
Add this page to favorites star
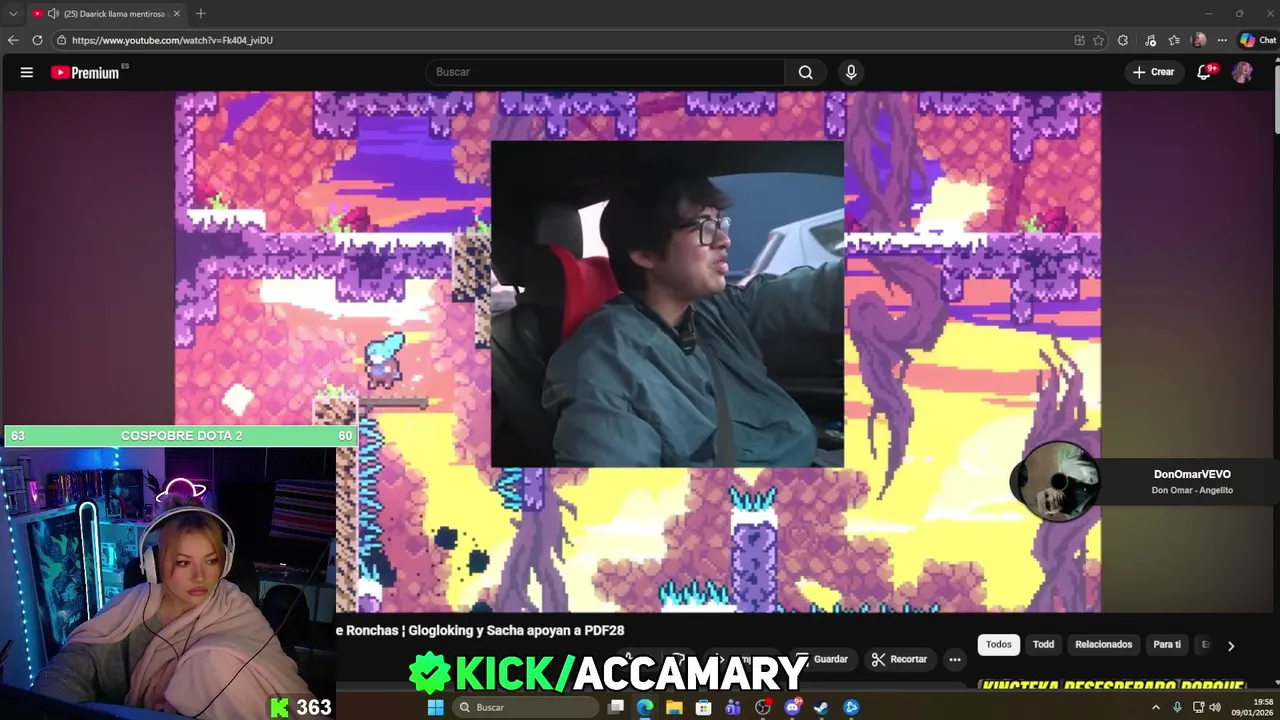[1098, 40]
